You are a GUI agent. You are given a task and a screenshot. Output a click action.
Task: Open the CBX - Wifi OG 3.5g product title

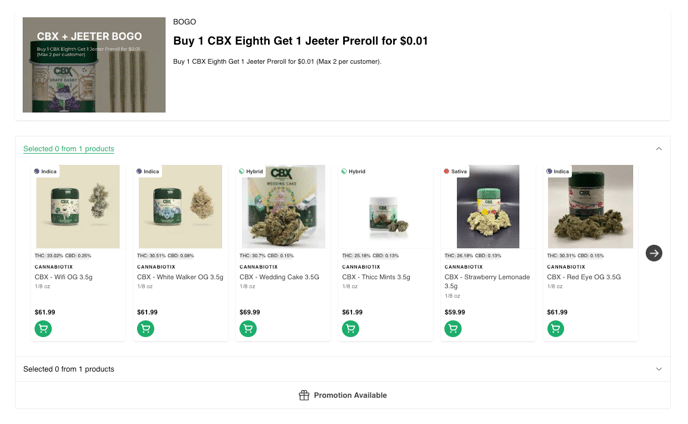pos(64,277)
